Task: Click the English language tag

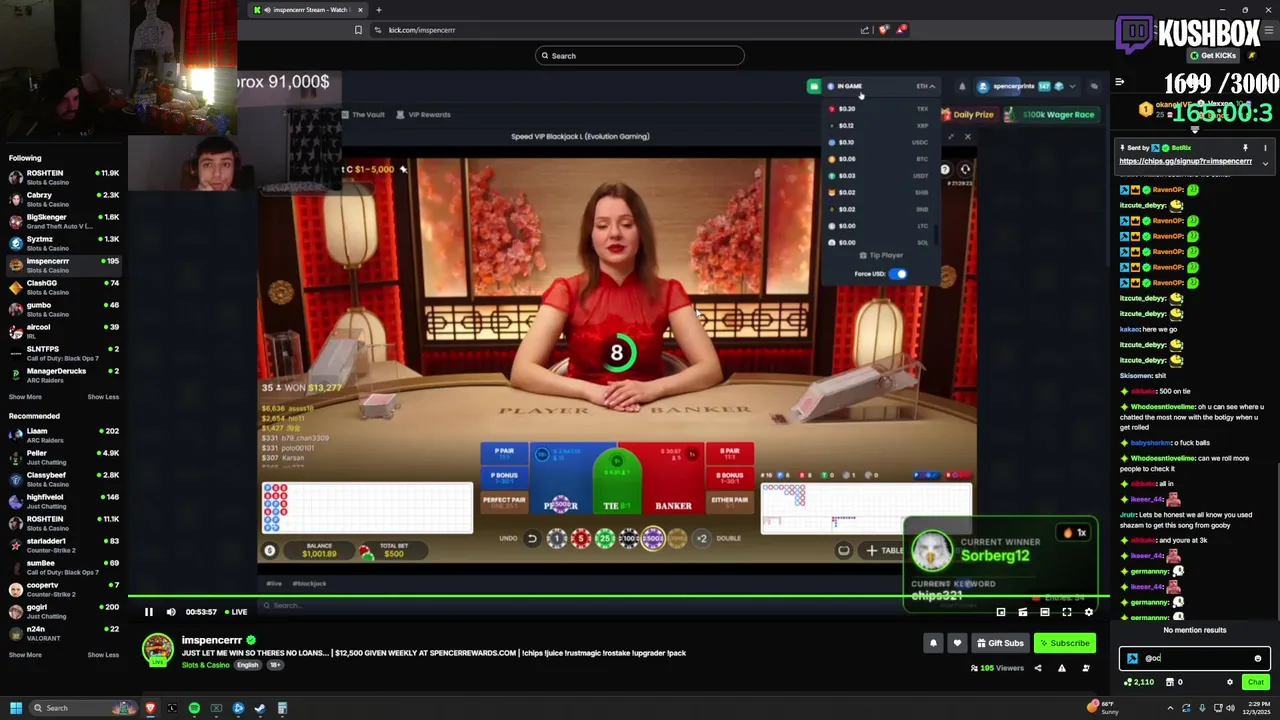Action: [247, 665]
